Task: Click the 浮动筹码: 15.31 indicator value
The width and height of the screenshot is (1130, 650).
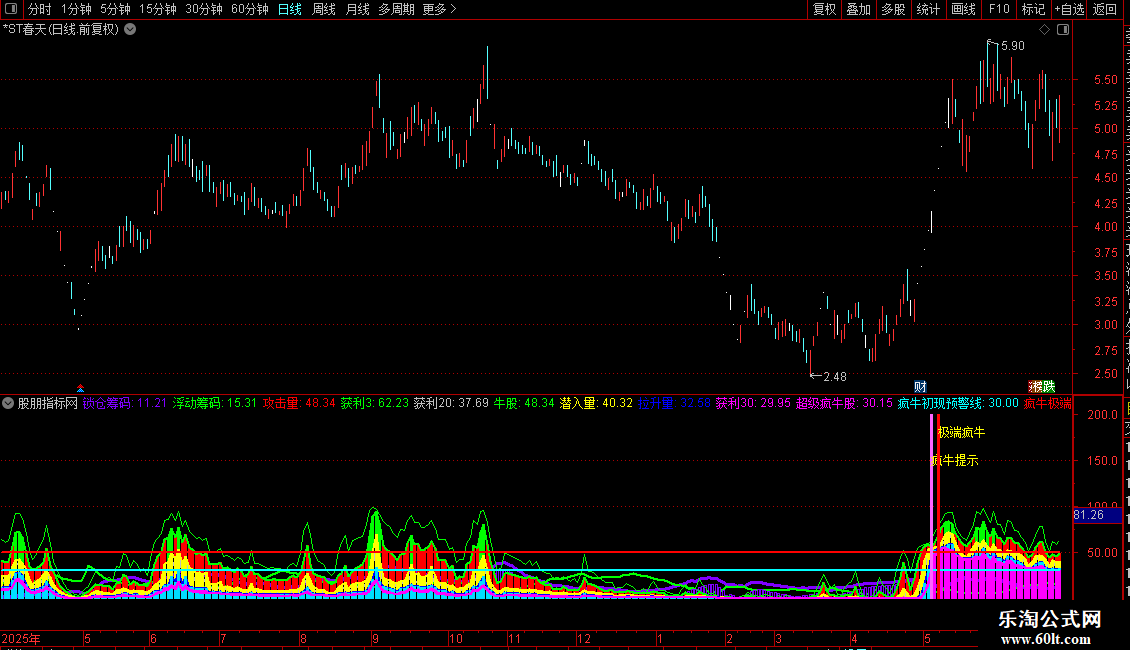Action: pyautogui.click(x=215, y=404)
